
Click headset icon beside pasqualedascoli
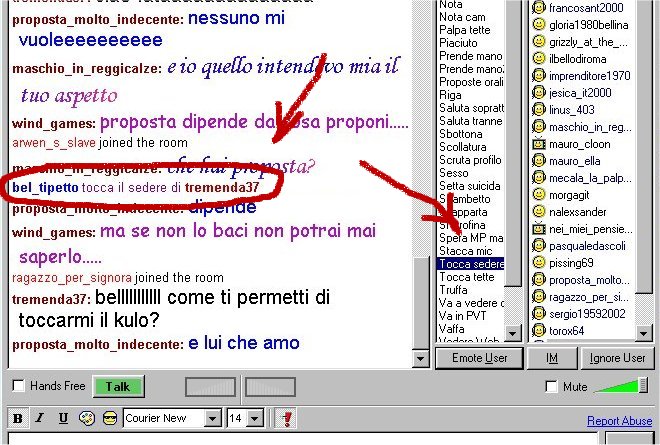point(539,245)
